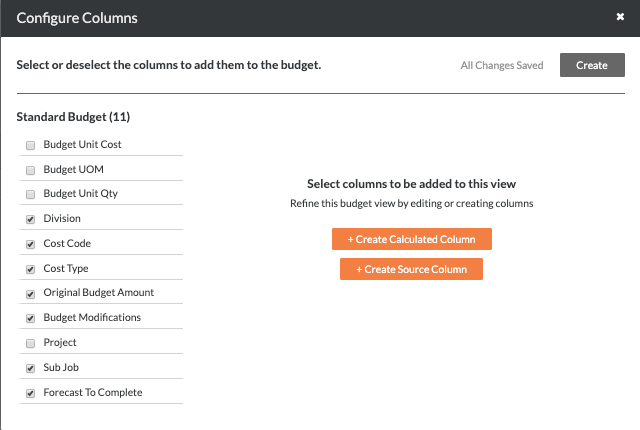Image resolution: width=640 pixels, height=430 pixels.
Task: Deselect the Cost Code checkbox
Action: (x=30, y=244)
